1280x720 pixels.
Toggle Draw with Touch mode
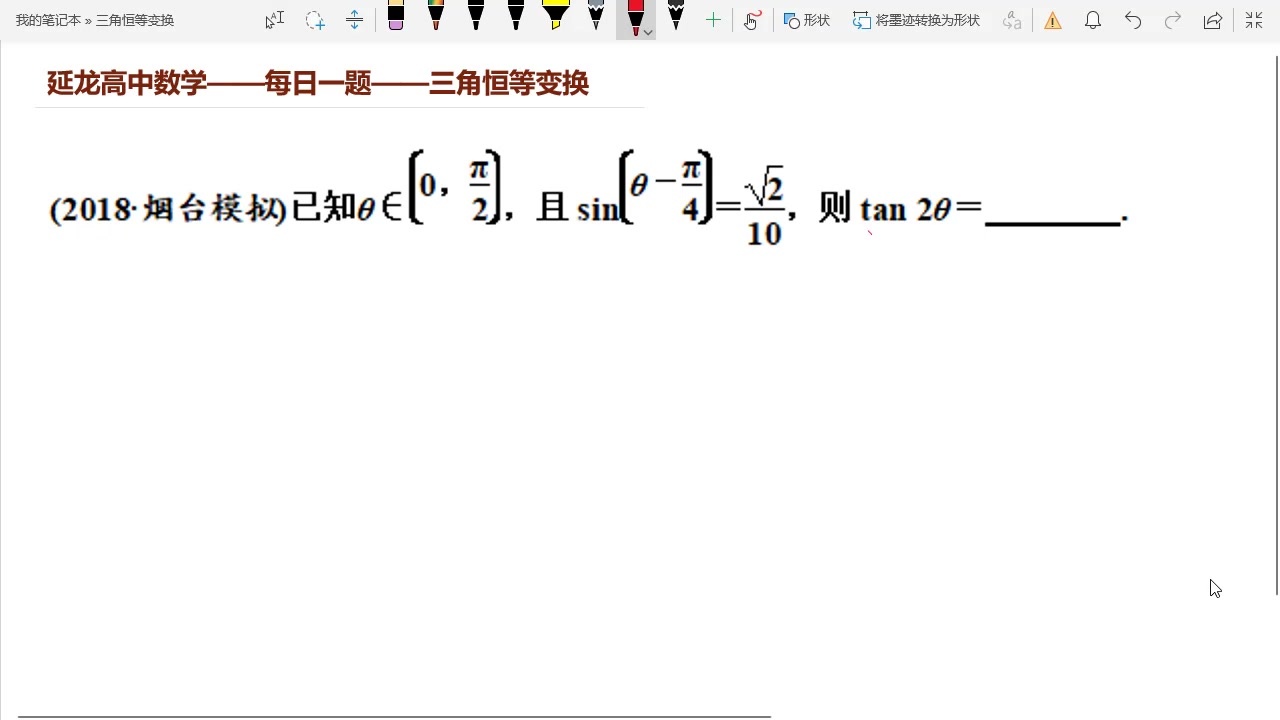753,20
